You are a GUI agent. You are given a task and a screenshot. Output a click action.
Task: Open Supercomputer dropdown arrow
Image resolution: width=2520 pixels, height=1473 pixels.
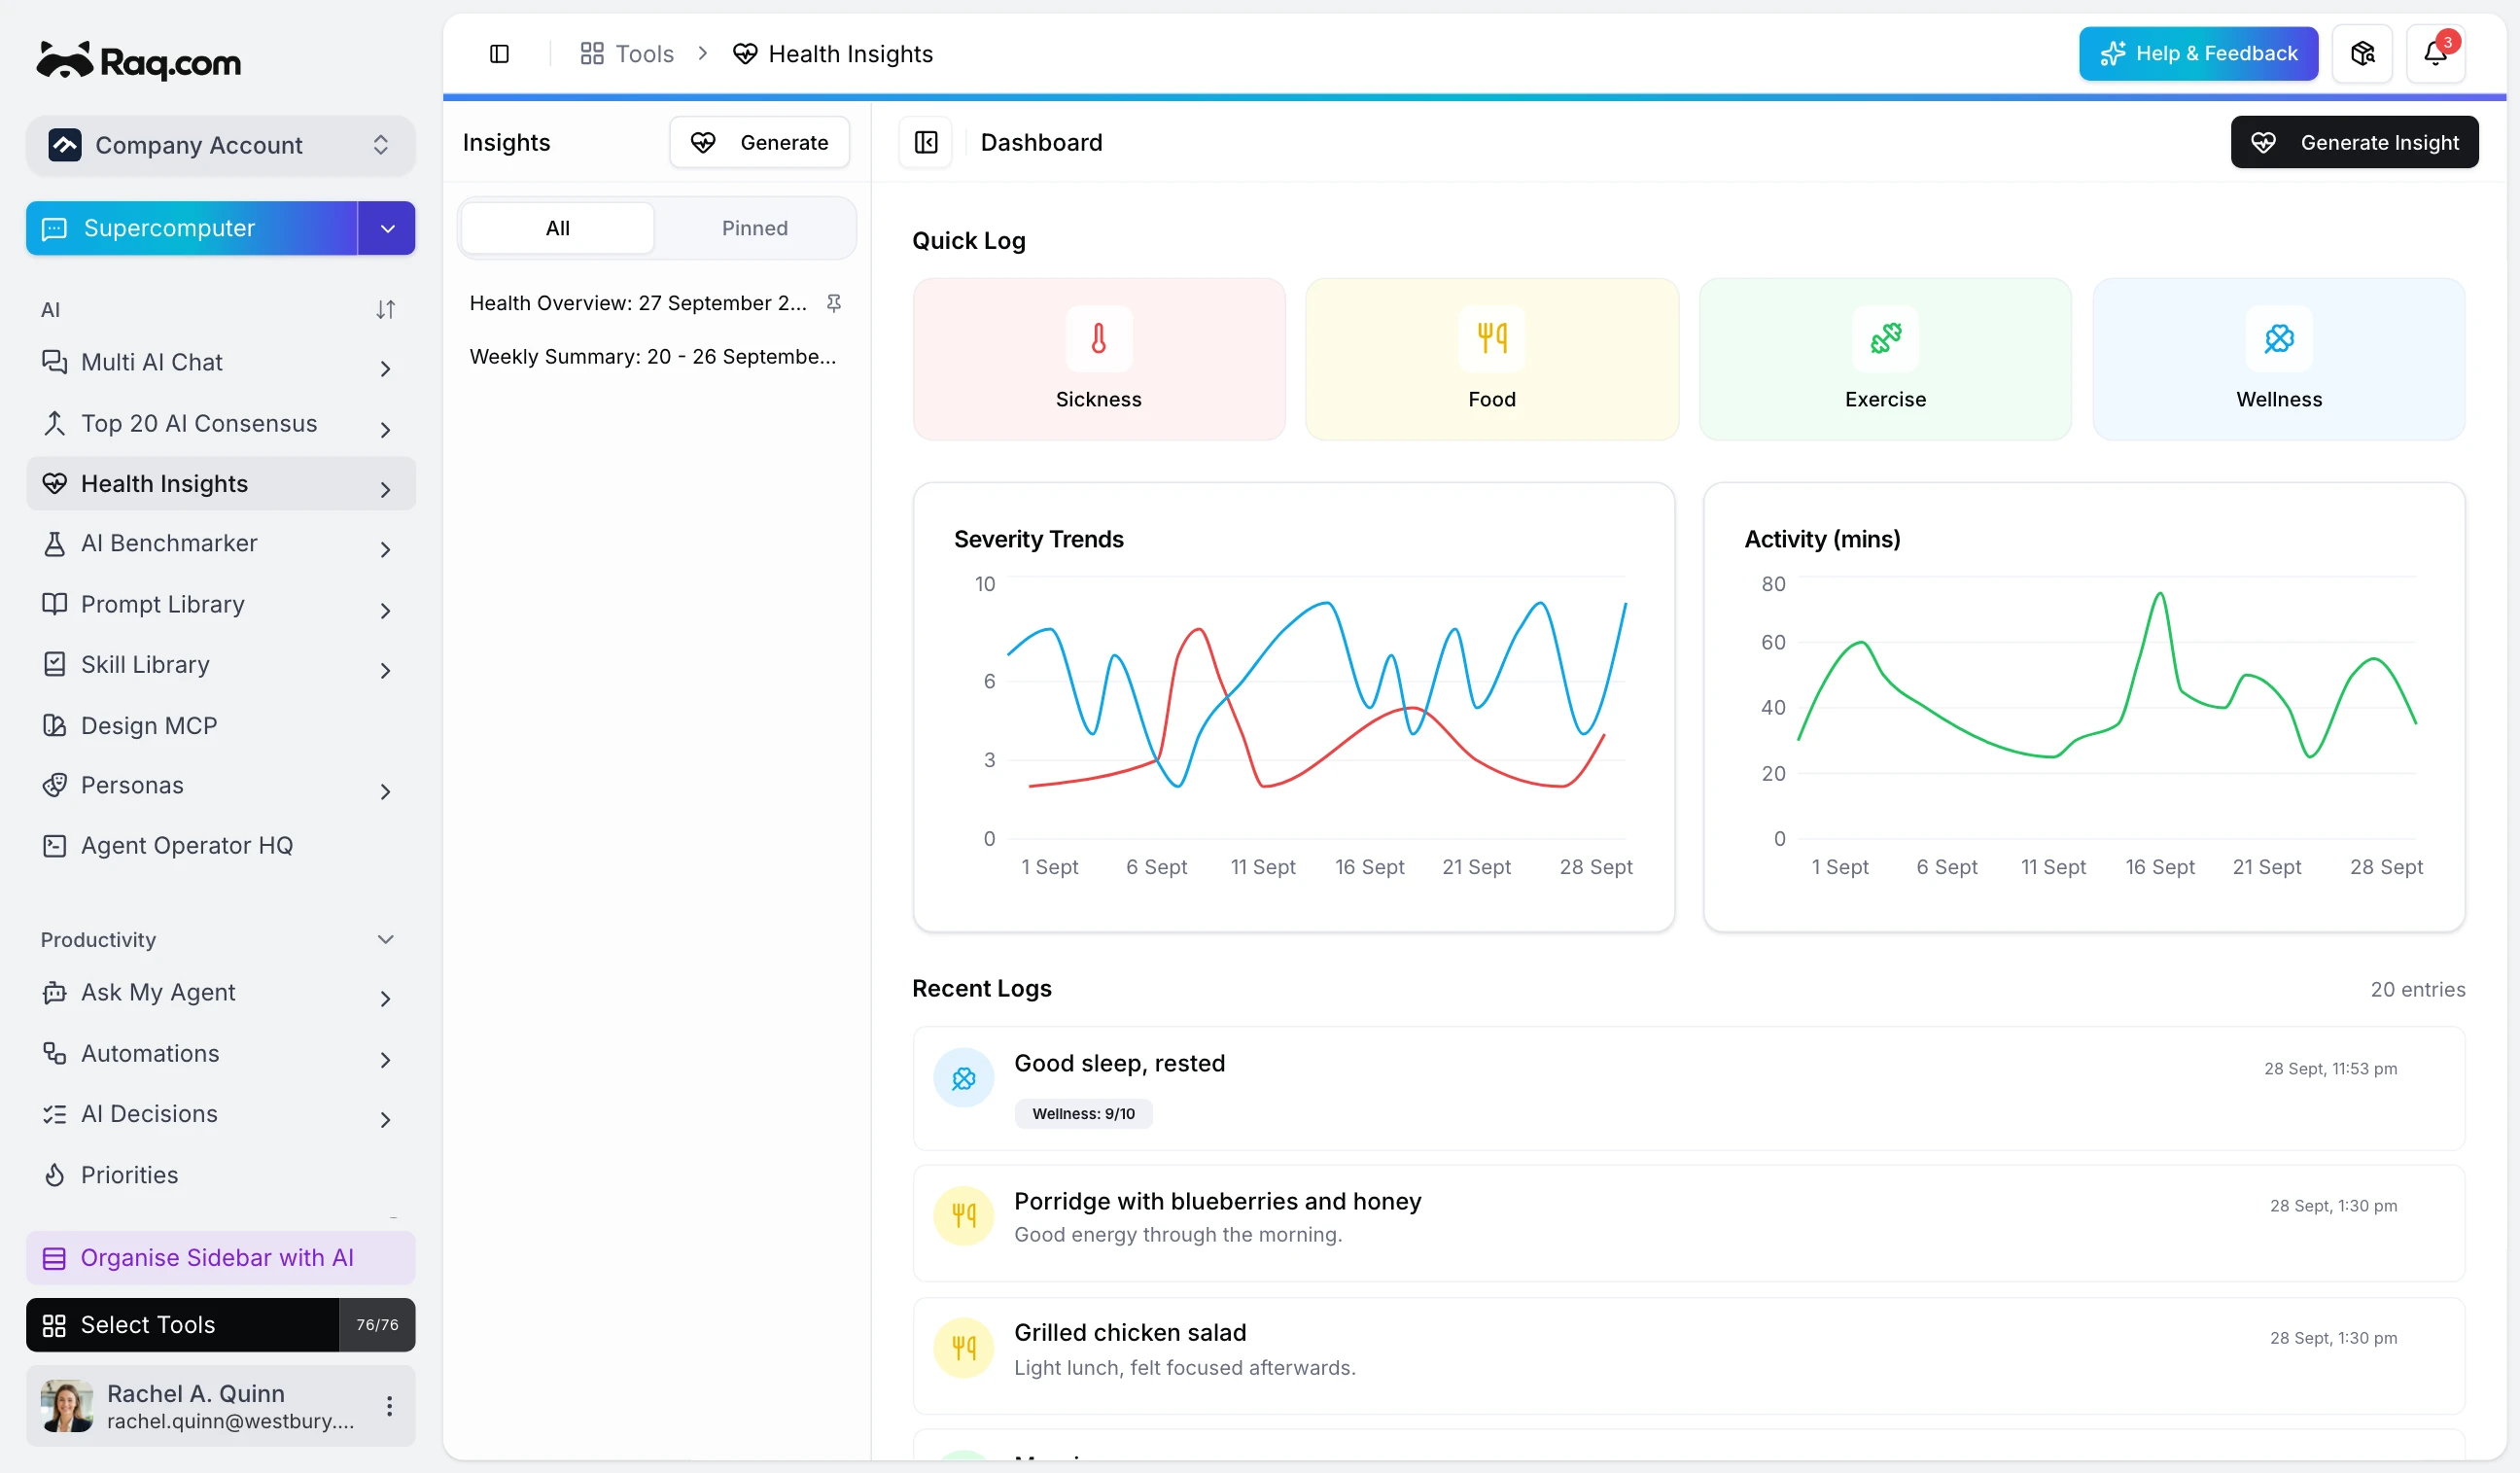tap(387, 228)
